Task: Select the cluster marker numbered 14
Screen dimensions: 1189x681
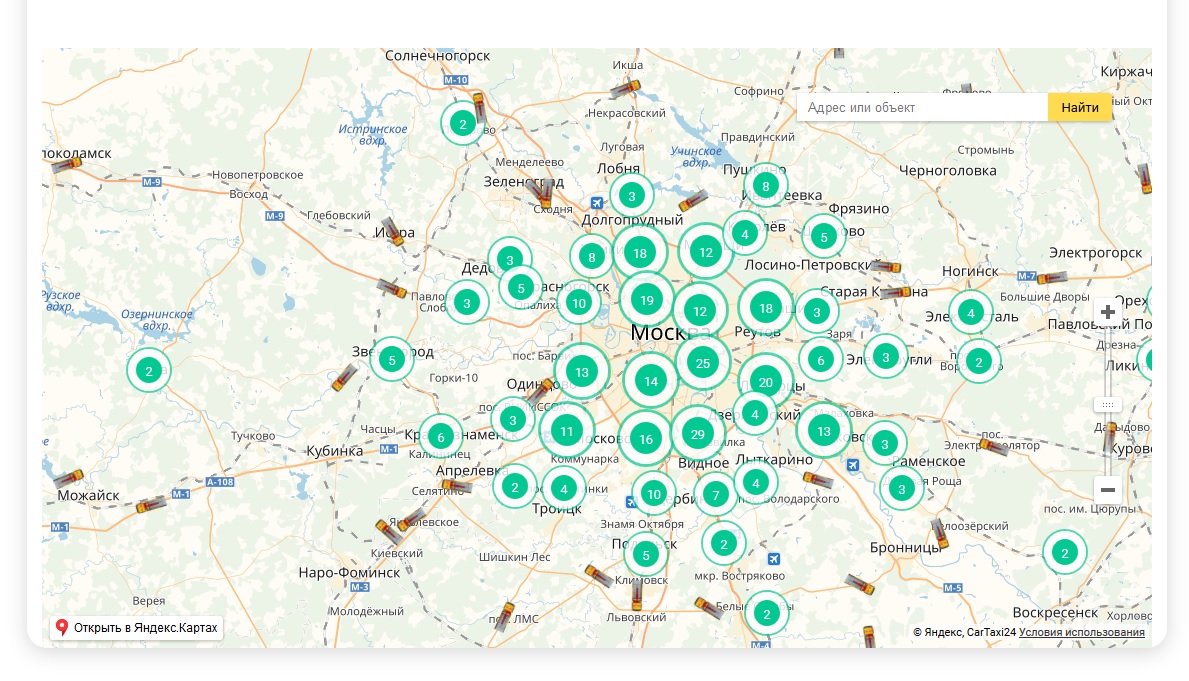Action: [651, 380]
